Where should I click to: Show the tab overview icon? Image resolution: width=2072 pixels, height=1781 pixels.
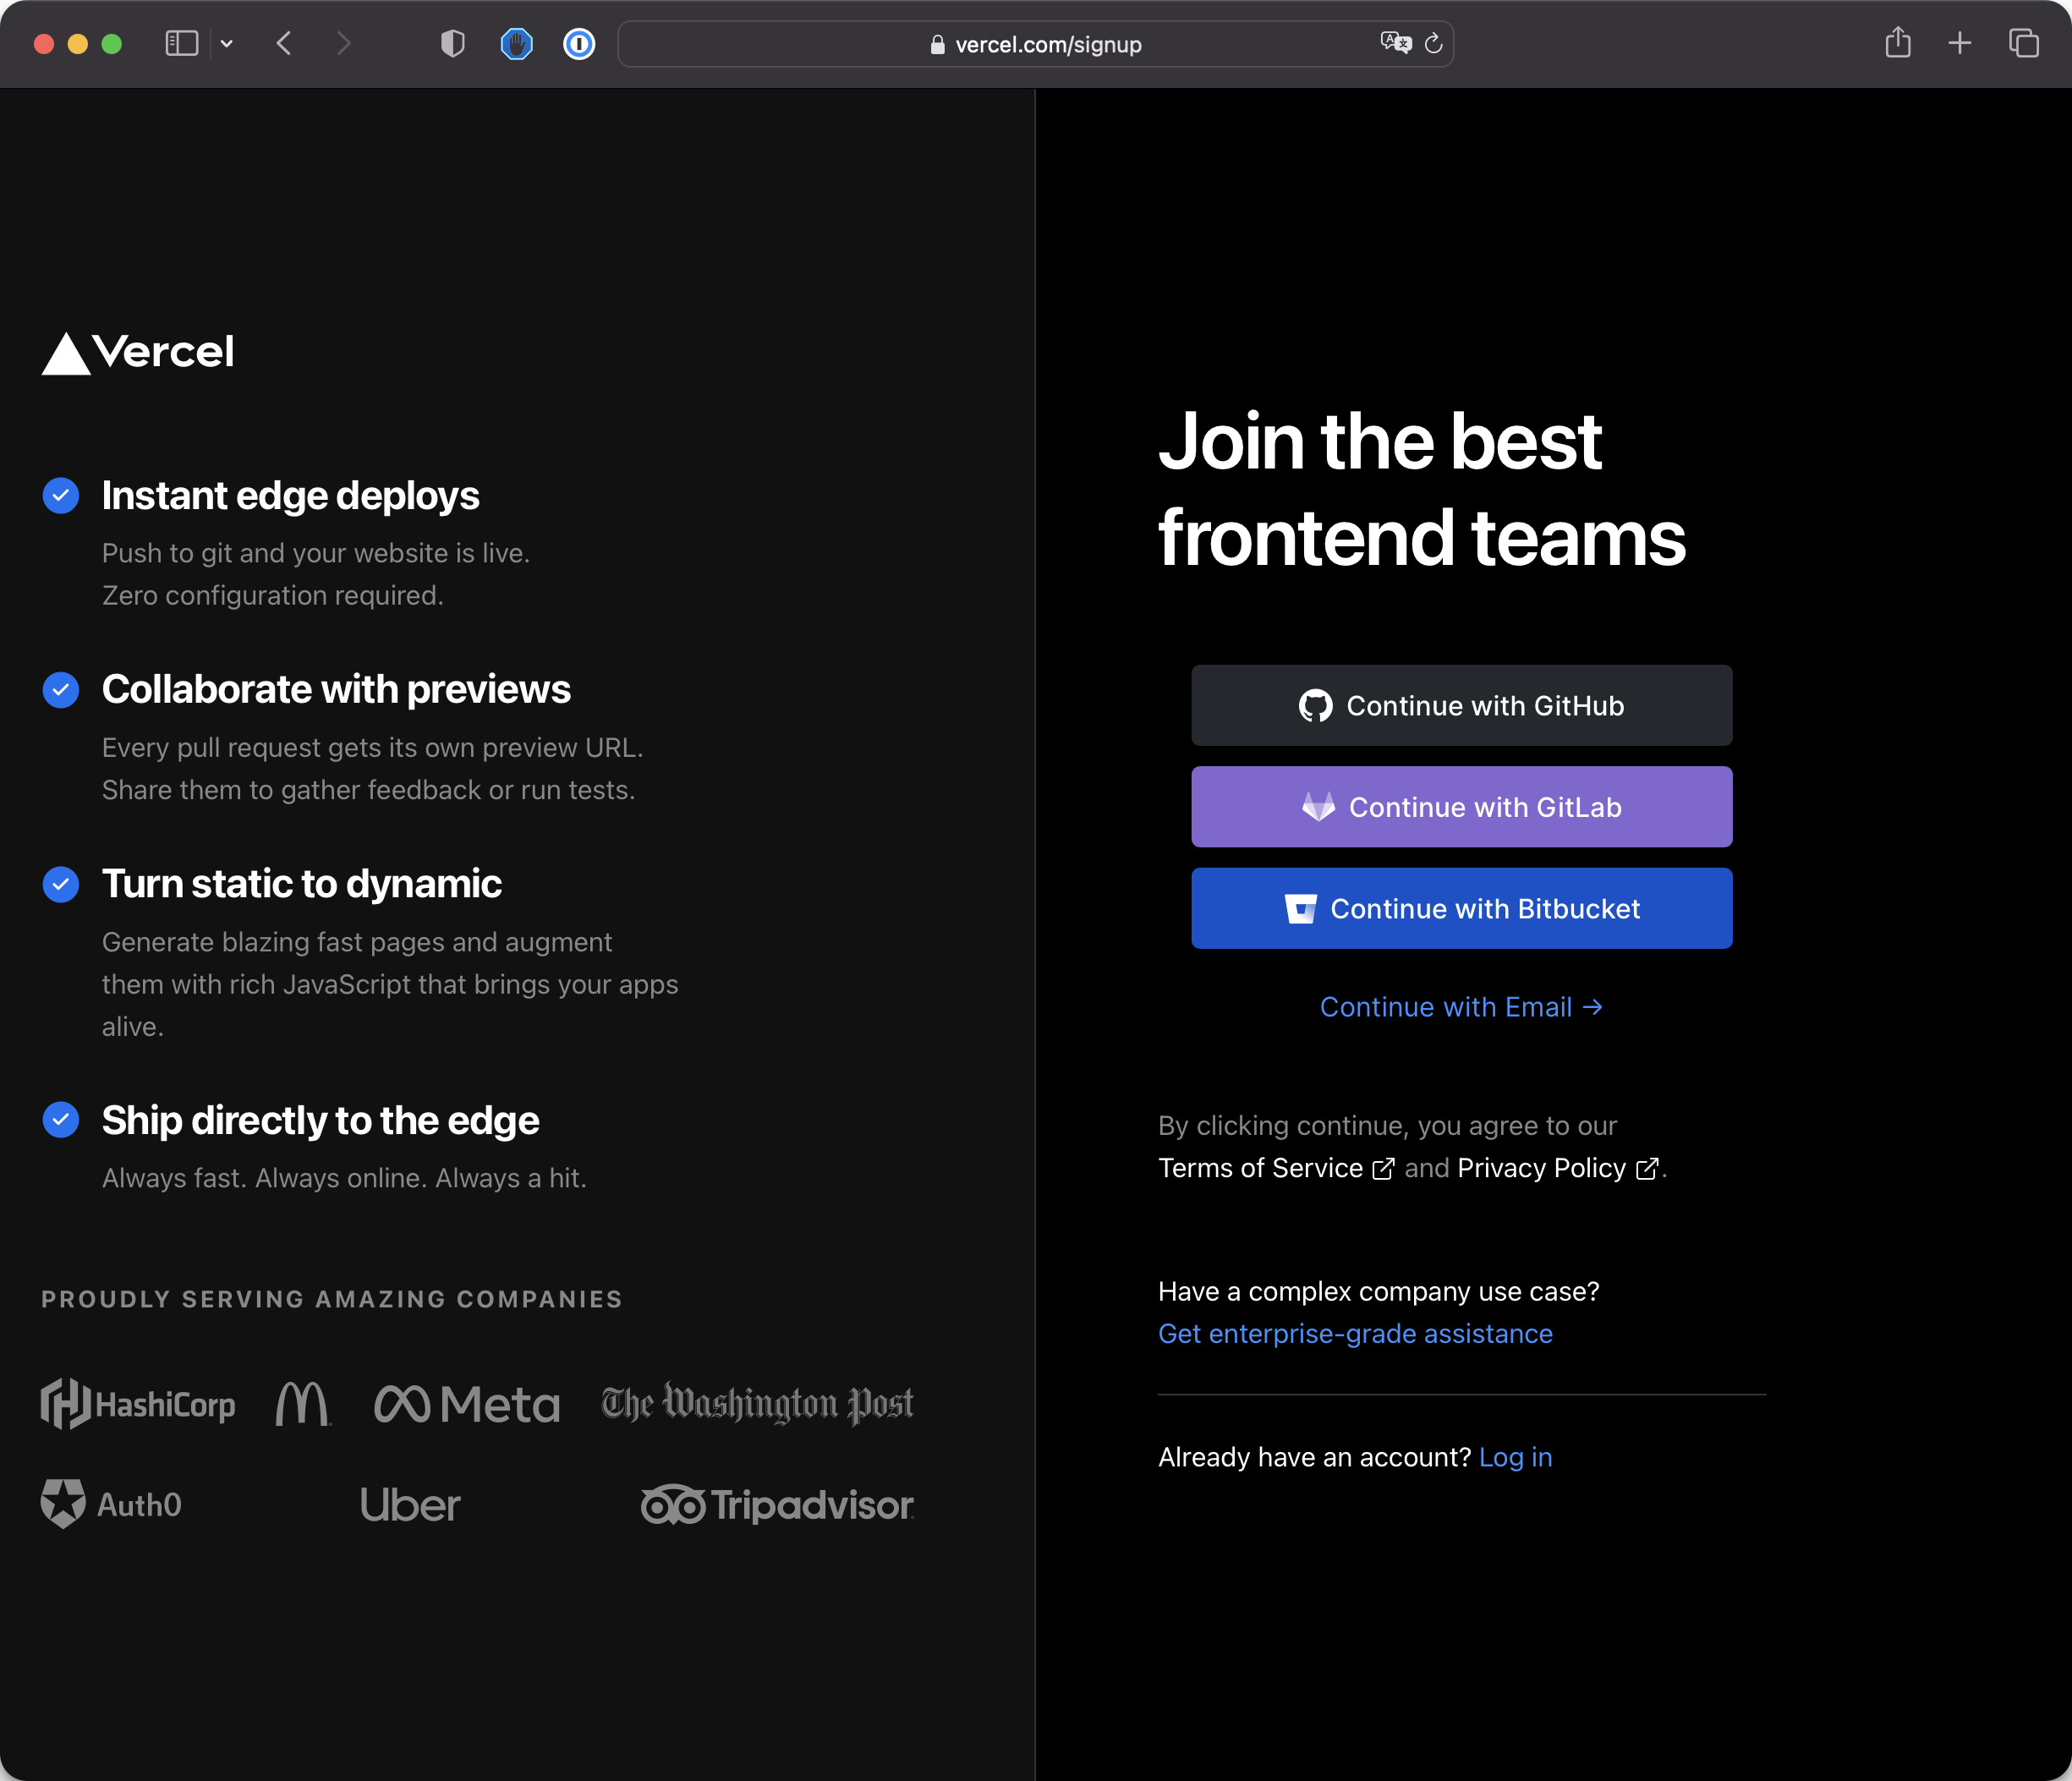pos(2023,44)
